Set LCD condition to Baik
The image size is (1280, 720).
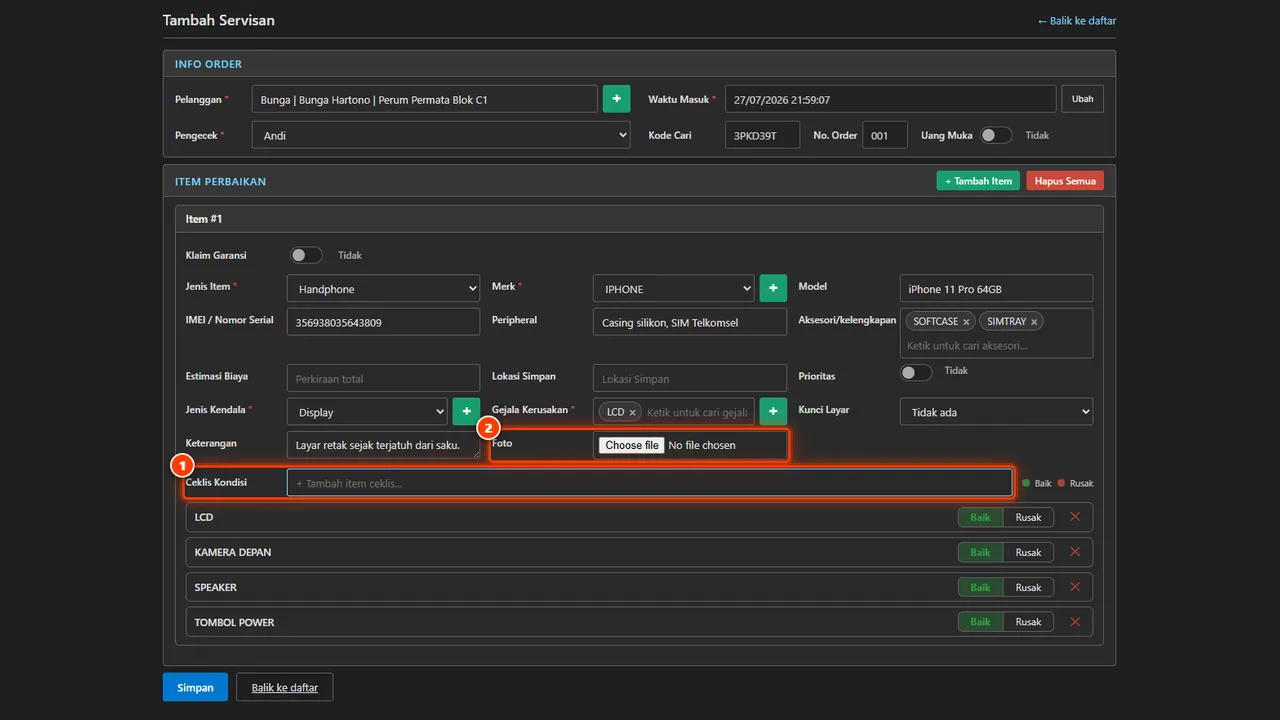click(x=980, y=517)
